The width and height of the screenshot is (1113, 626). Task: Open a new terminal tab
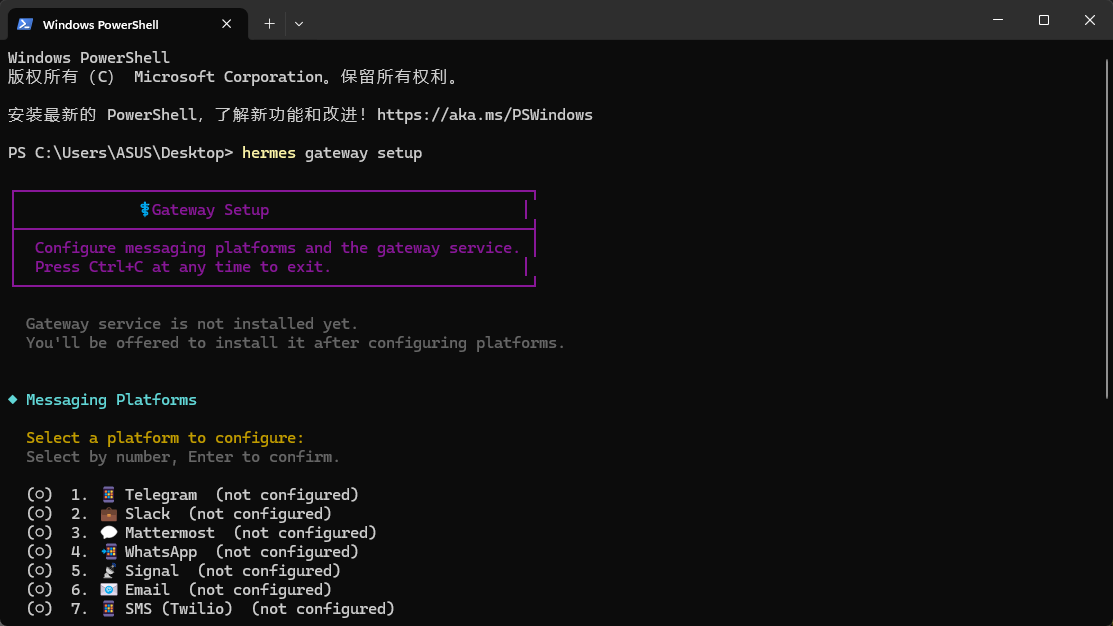pos(269,24)
